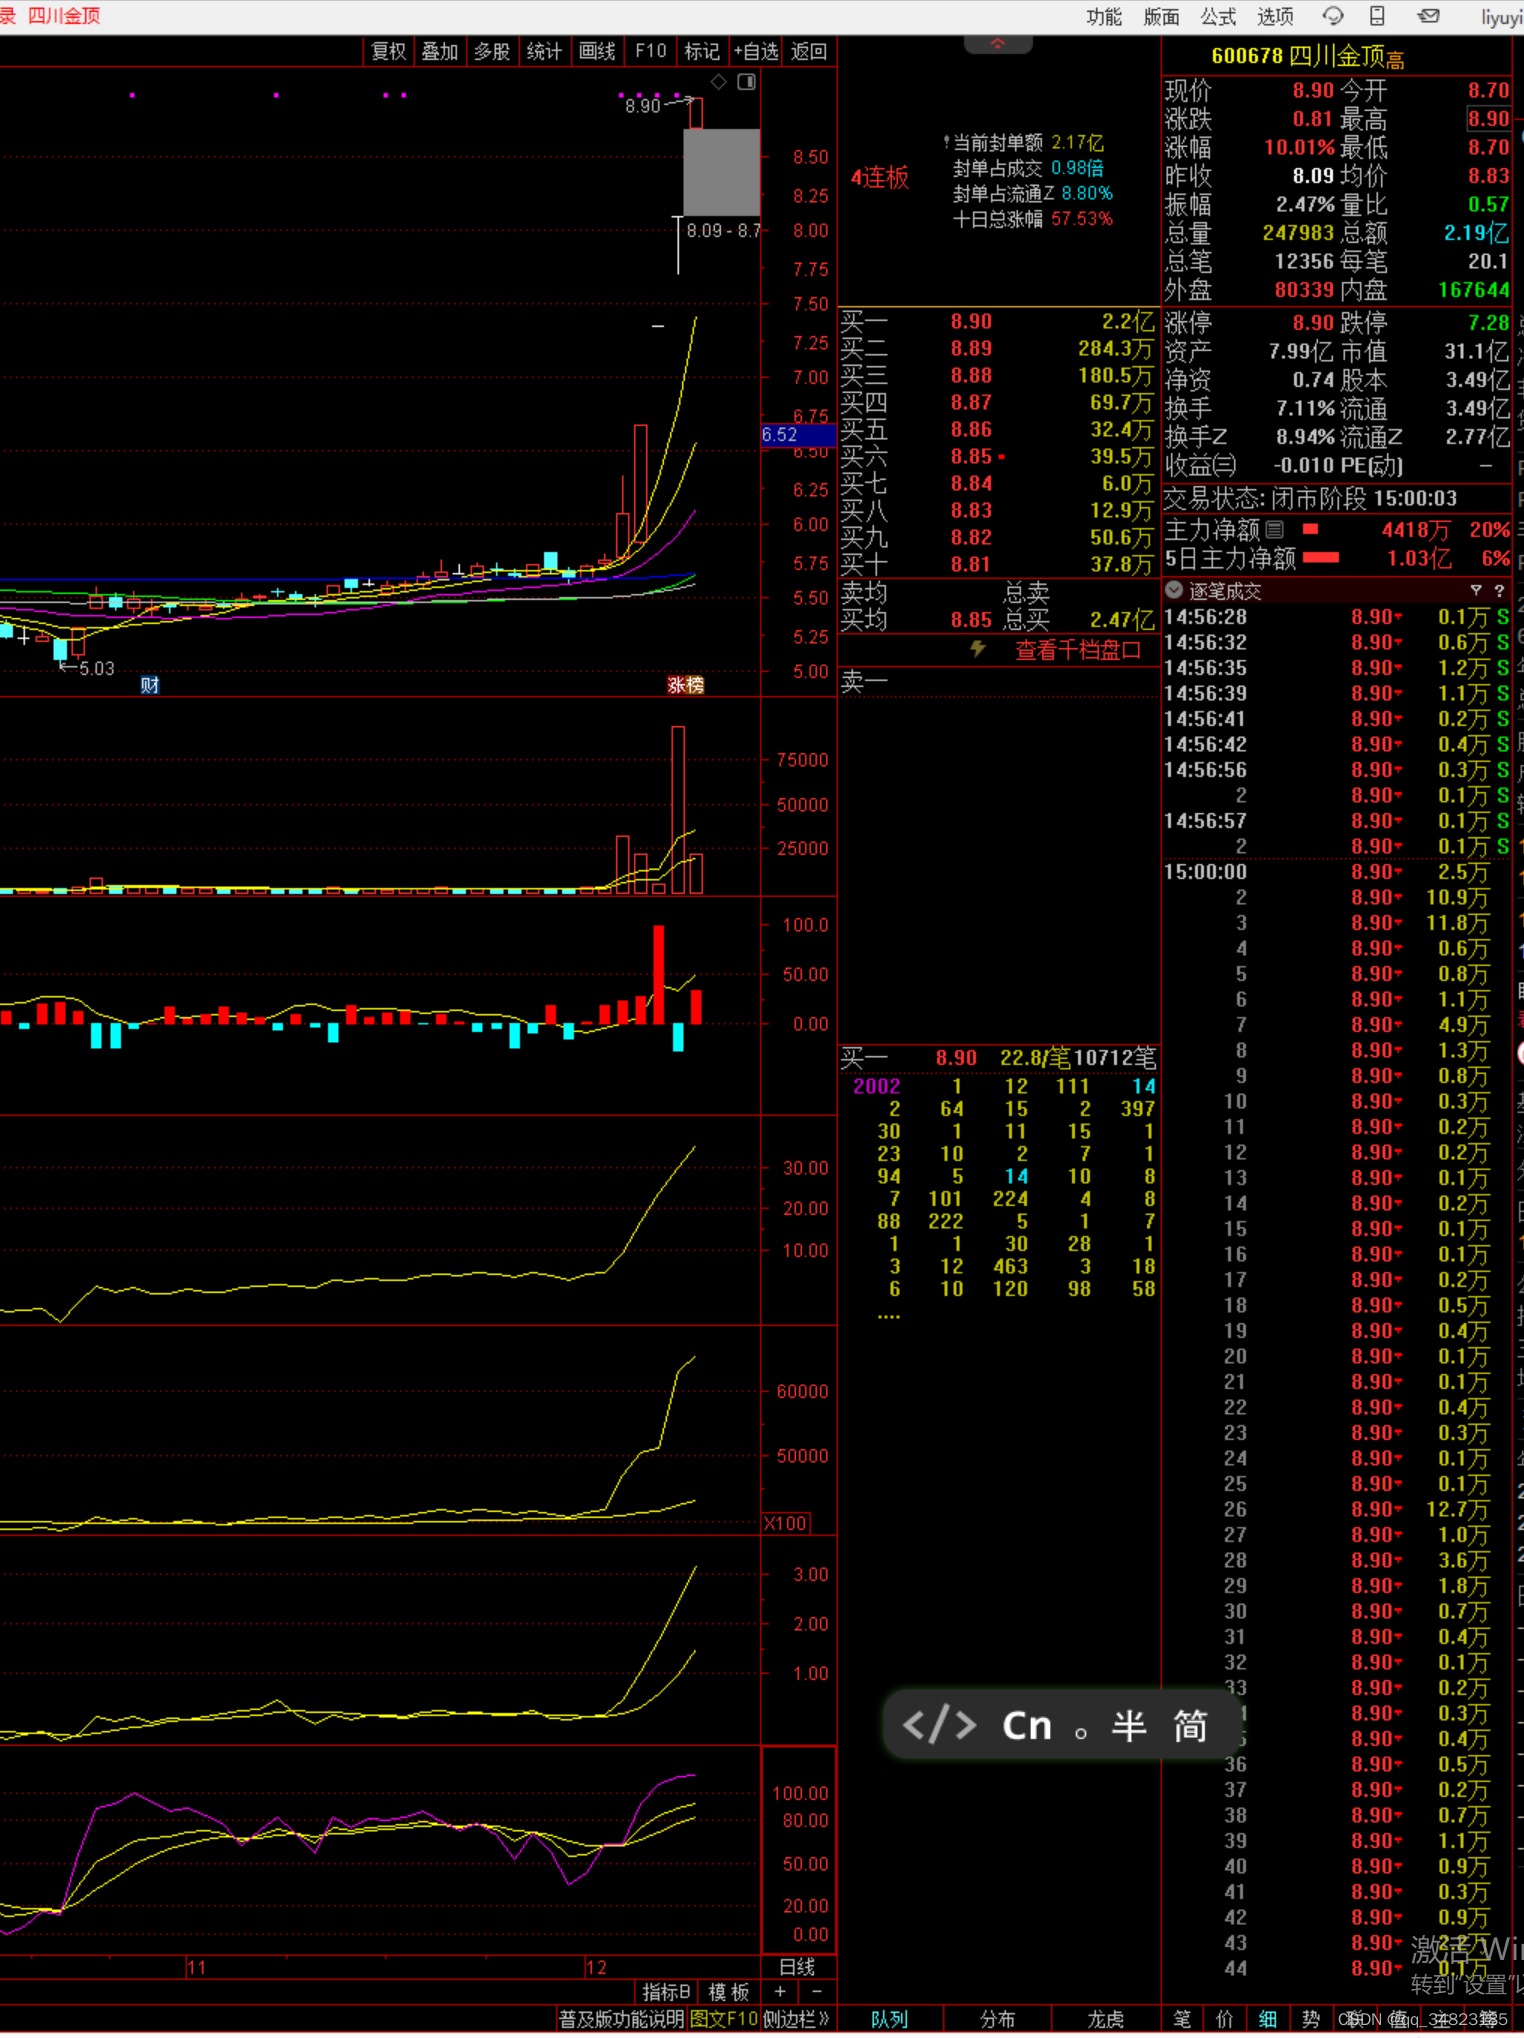This screenshot has width=1524, height=2038.
Task: Click the X100 scale label
Action: [786, 1523]
